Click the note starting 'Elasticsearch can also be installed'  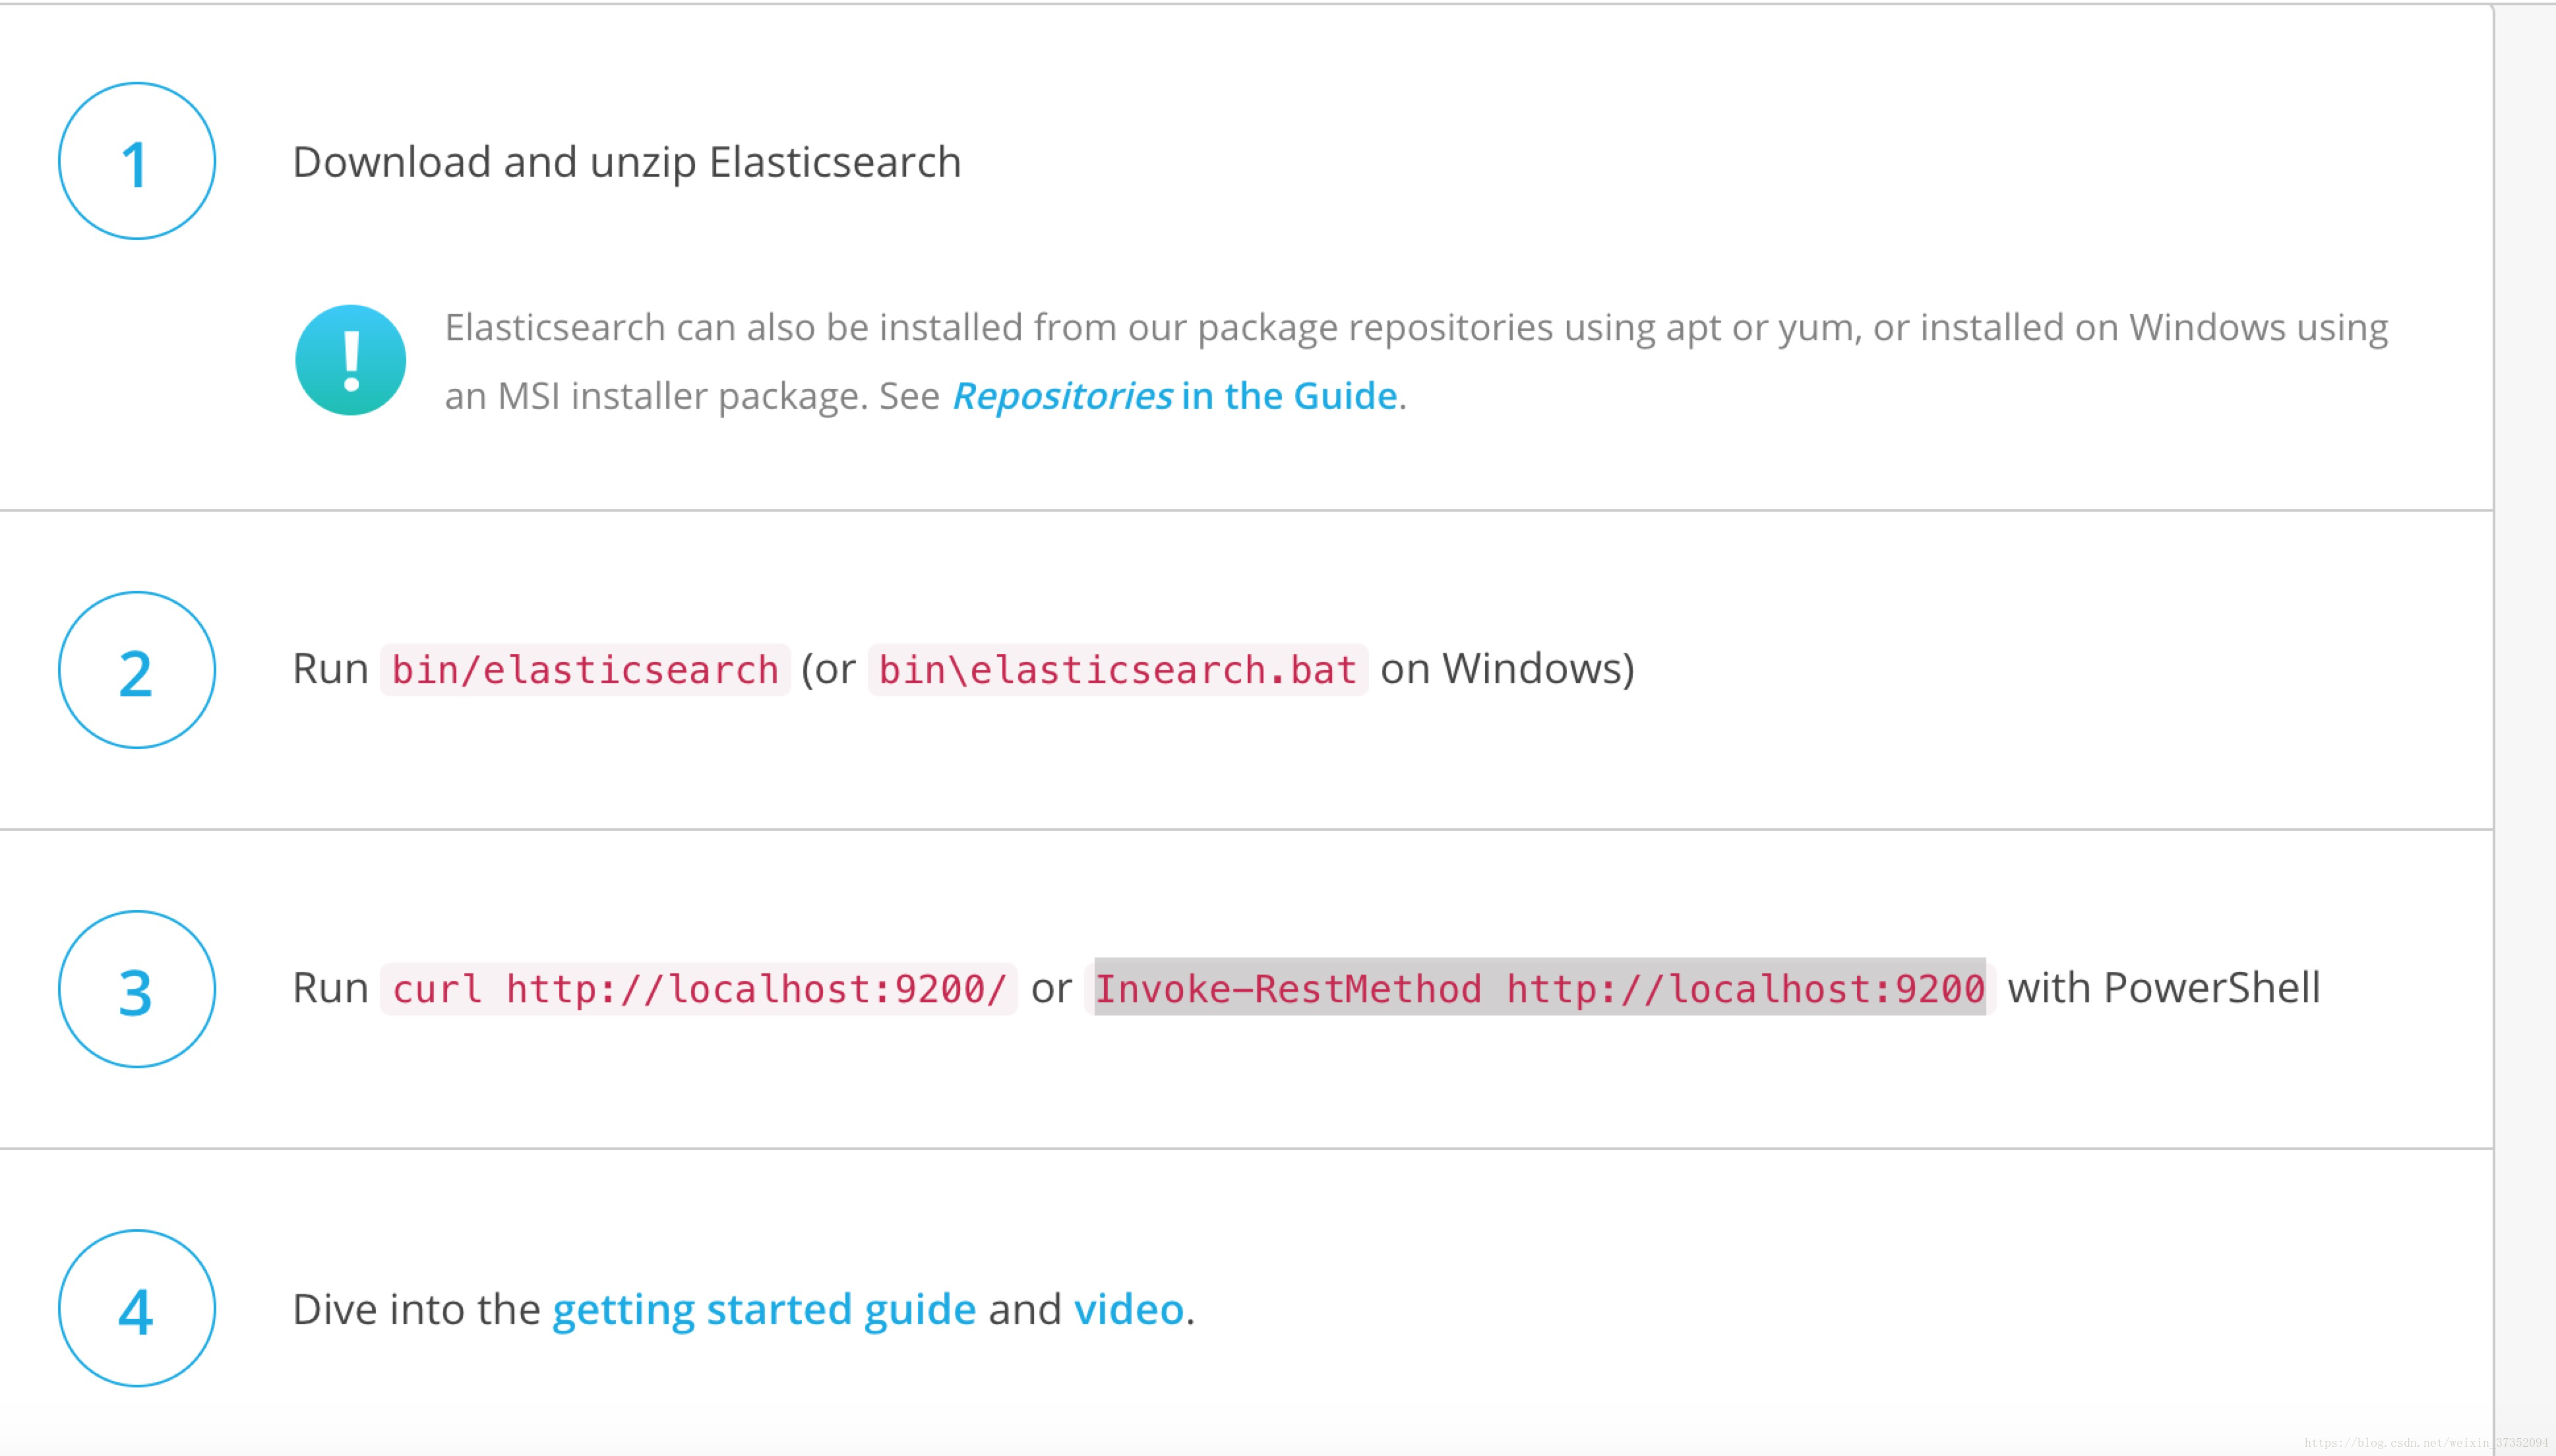tap(1416, 362)
